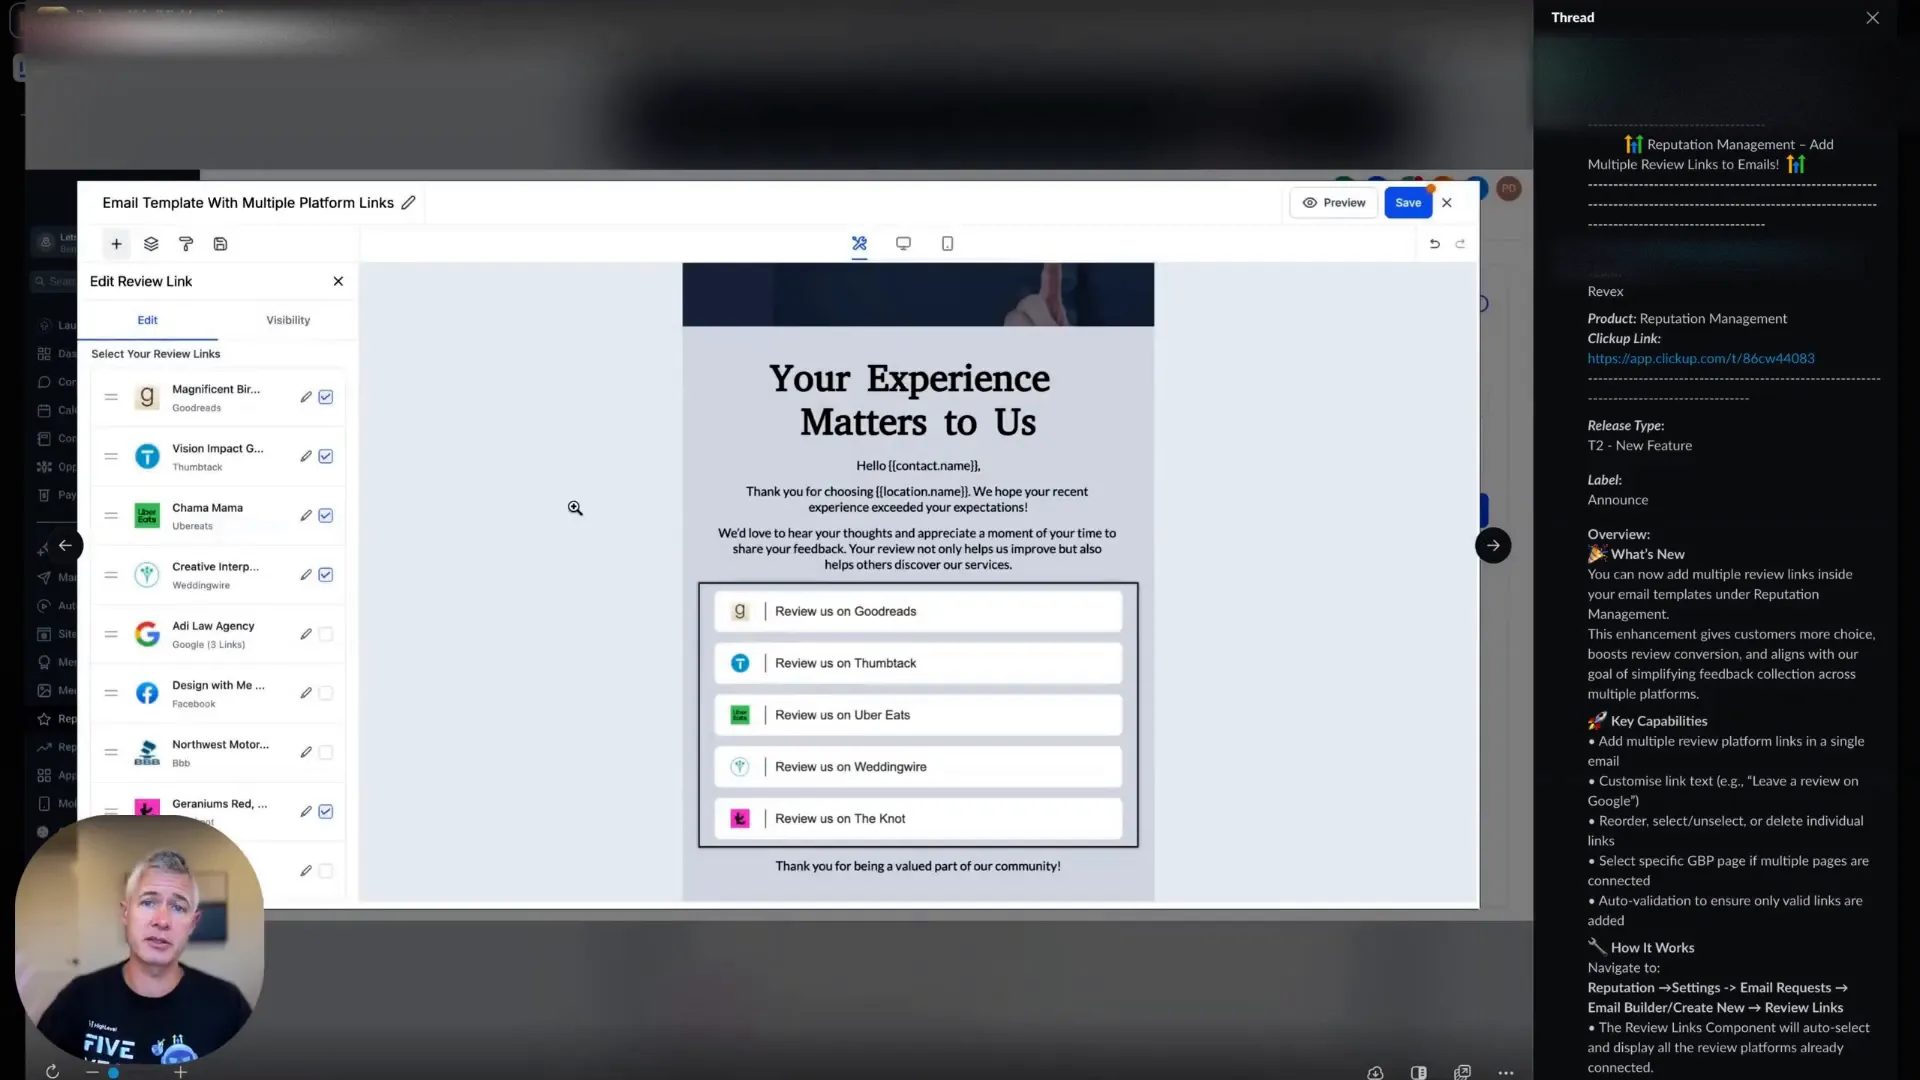Screen dimensions: 1920x1080
Task: Select the design editor view icon
Action: pyautogui.click(x=859, y=243)
